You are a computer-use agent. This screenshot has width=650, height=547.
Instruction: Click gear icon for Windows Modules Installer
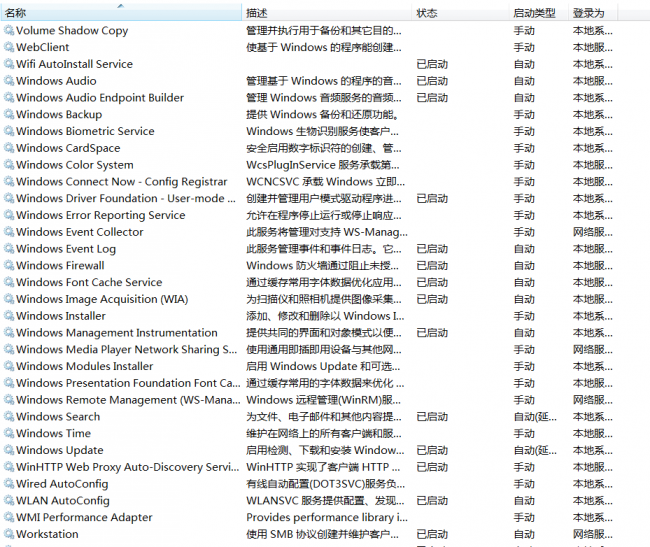pyautogui.click(x=9, y=366)
